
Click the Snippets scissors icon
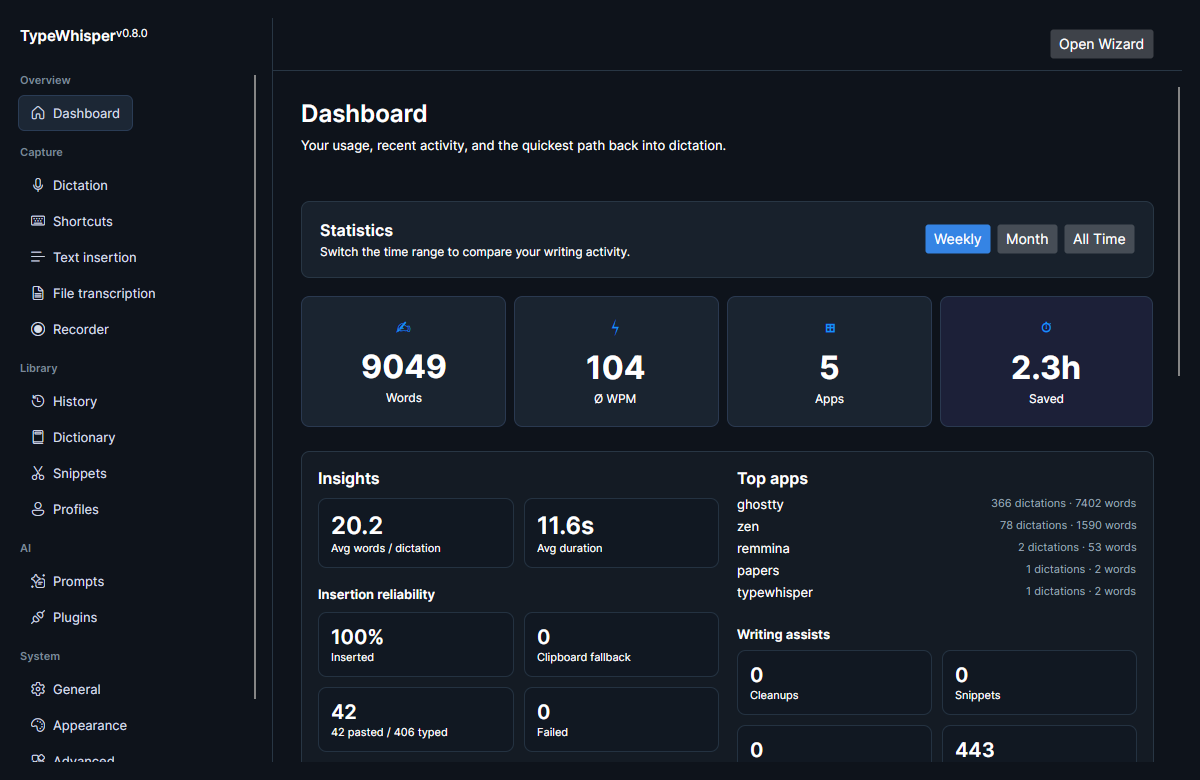pos(38,473)
